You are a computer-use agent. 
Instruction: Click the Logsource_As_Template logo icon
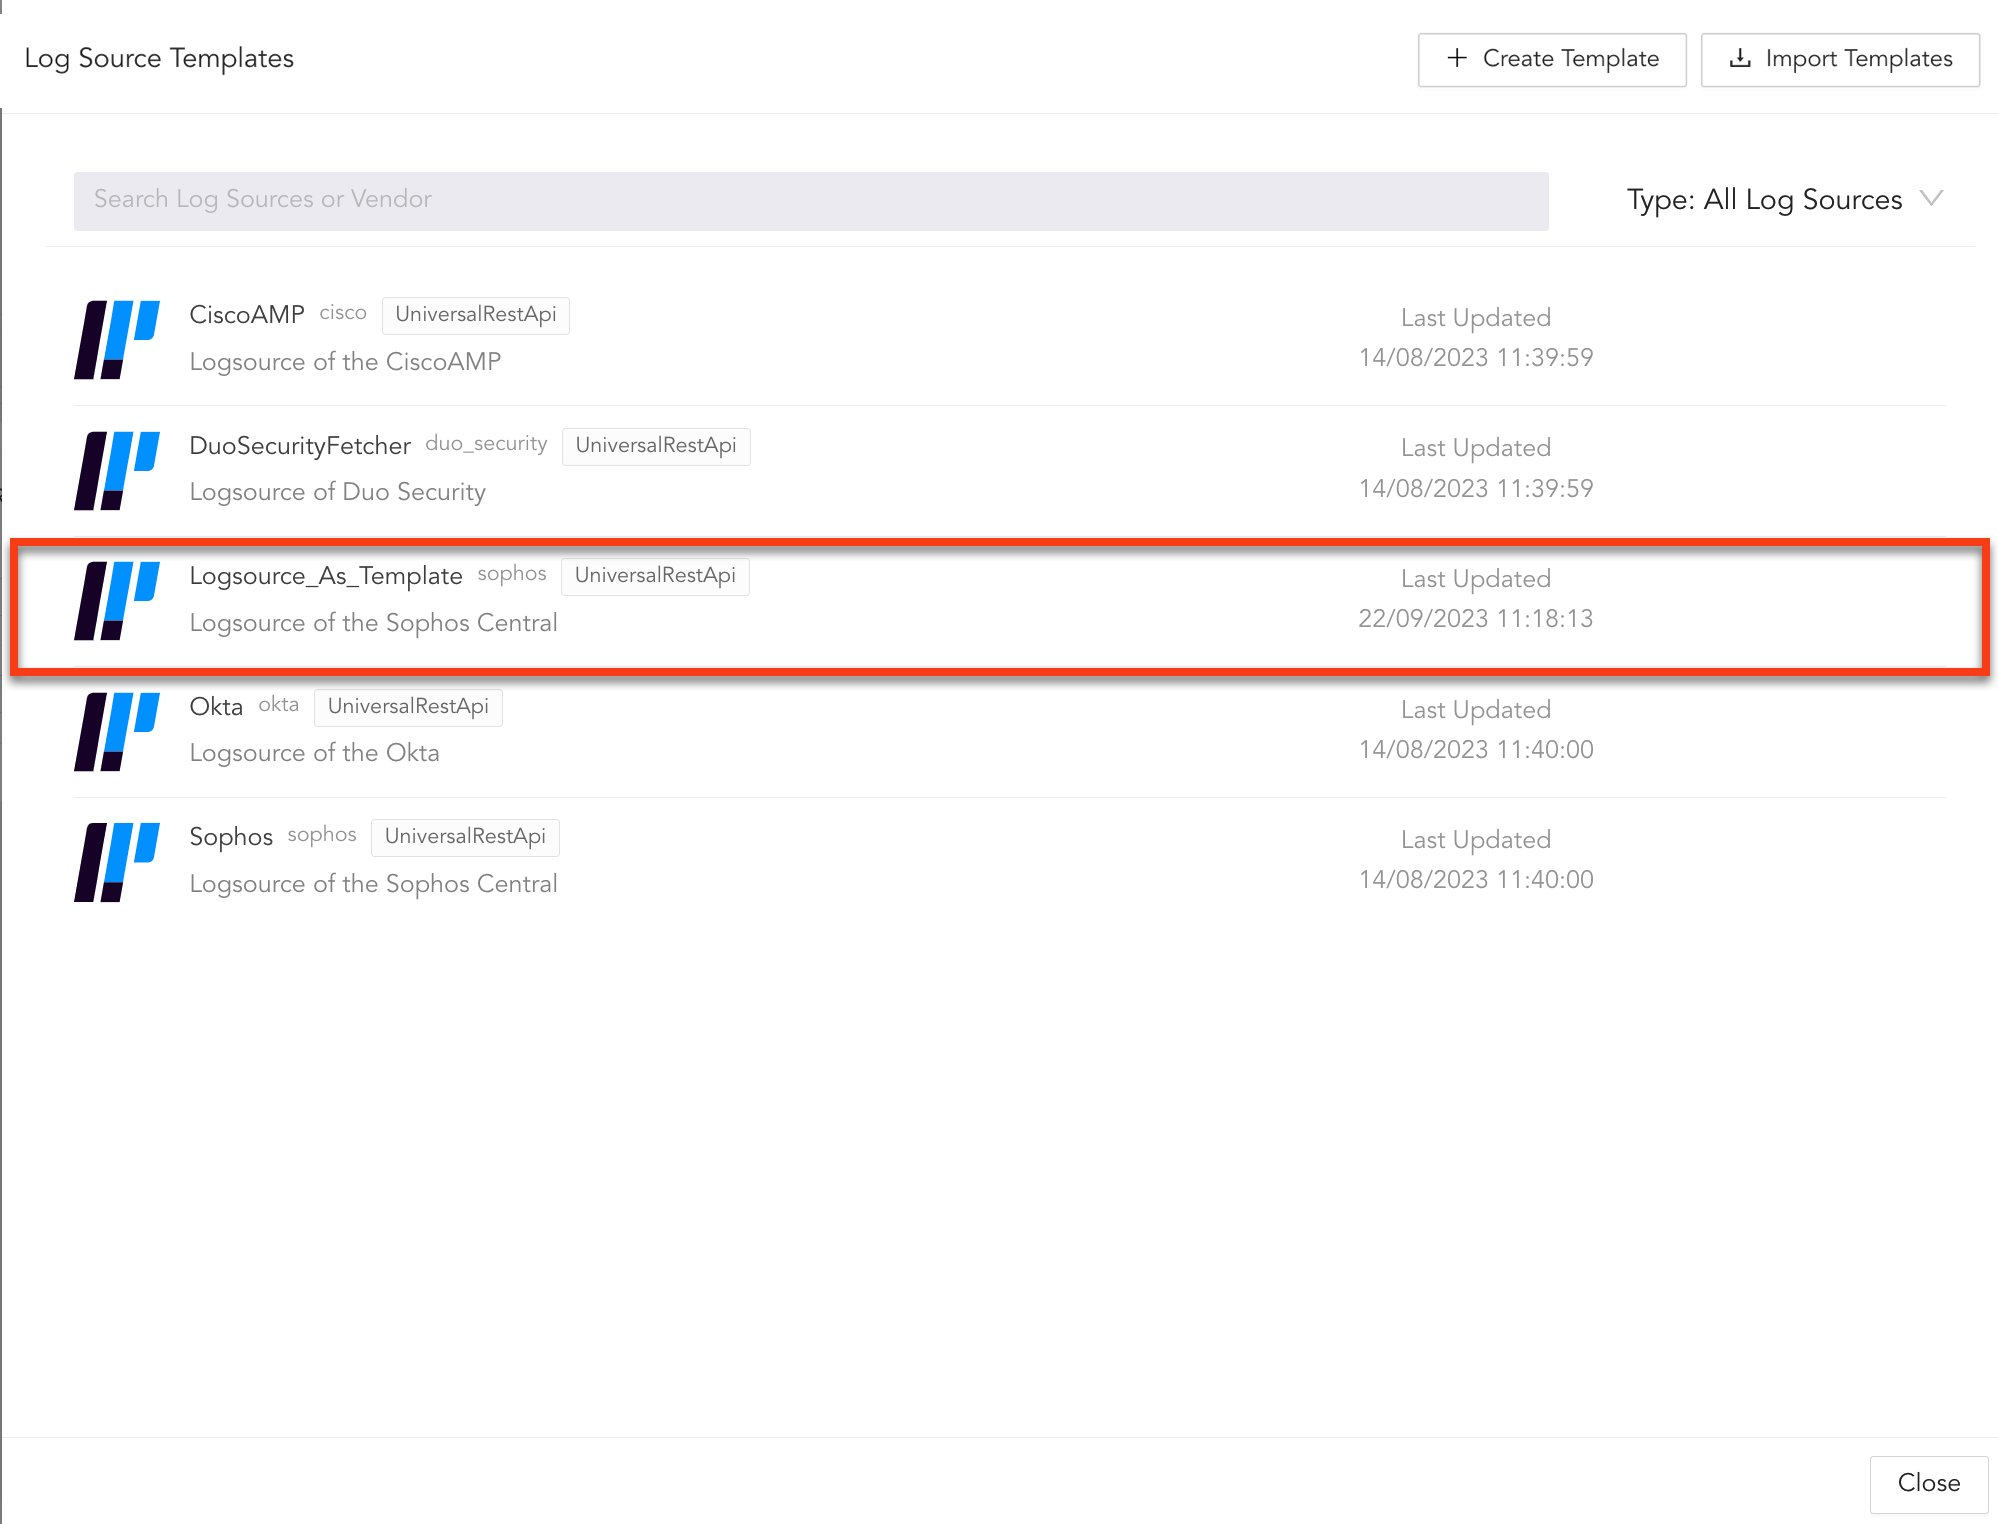117,600
